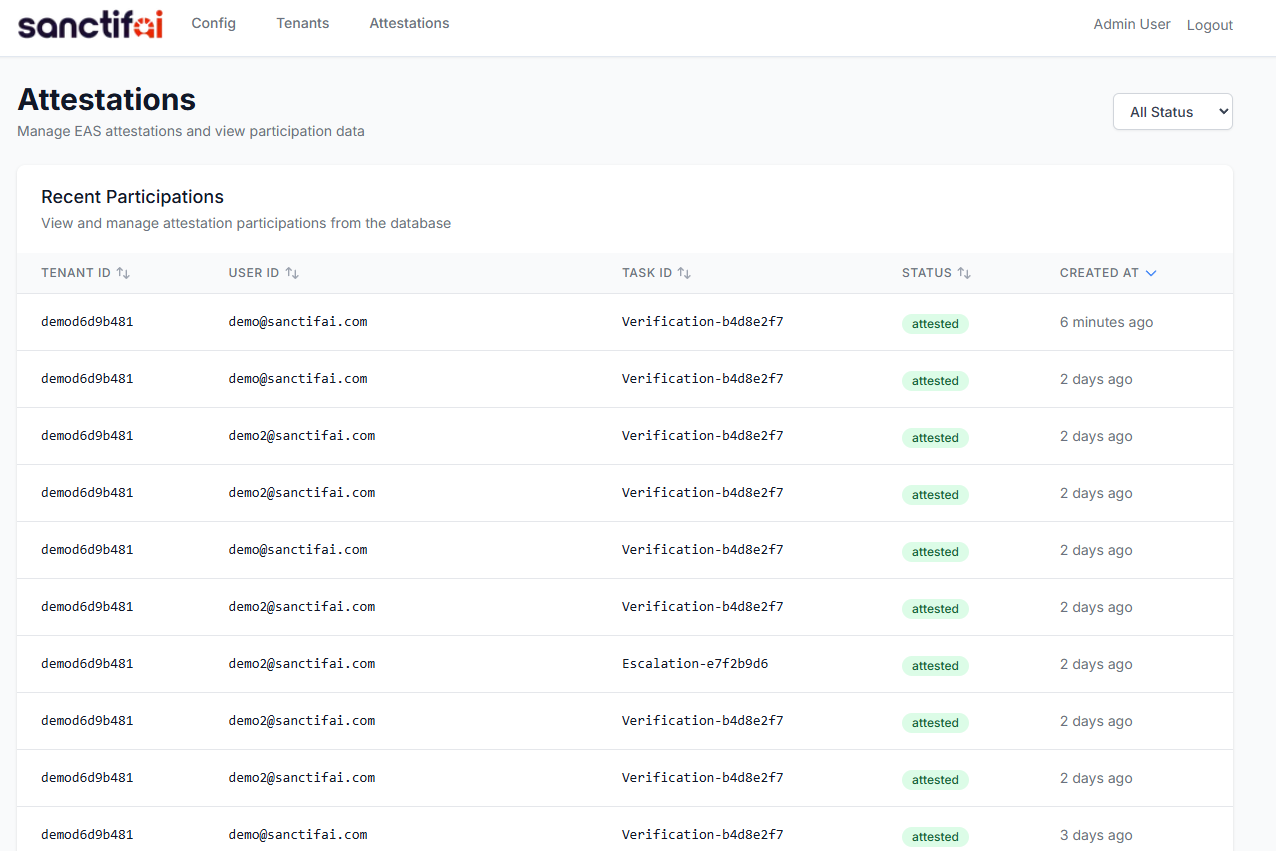1276x851 pixels.
Task: Select the Attestations nav item
Action: (x=409, y=23)
